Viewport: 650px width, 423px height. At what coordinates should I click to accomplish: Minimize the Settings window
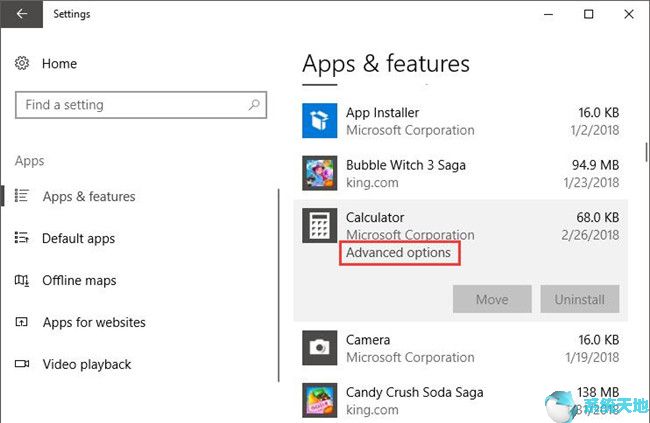click(548, 14)
